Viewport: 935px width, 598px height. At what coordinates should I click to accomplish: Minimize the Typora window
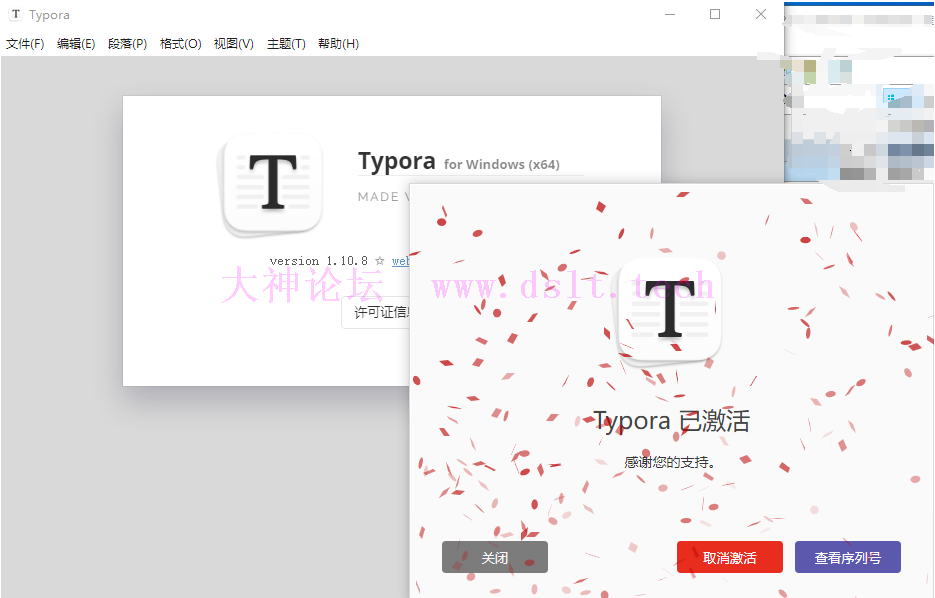[x=670, y=14]
